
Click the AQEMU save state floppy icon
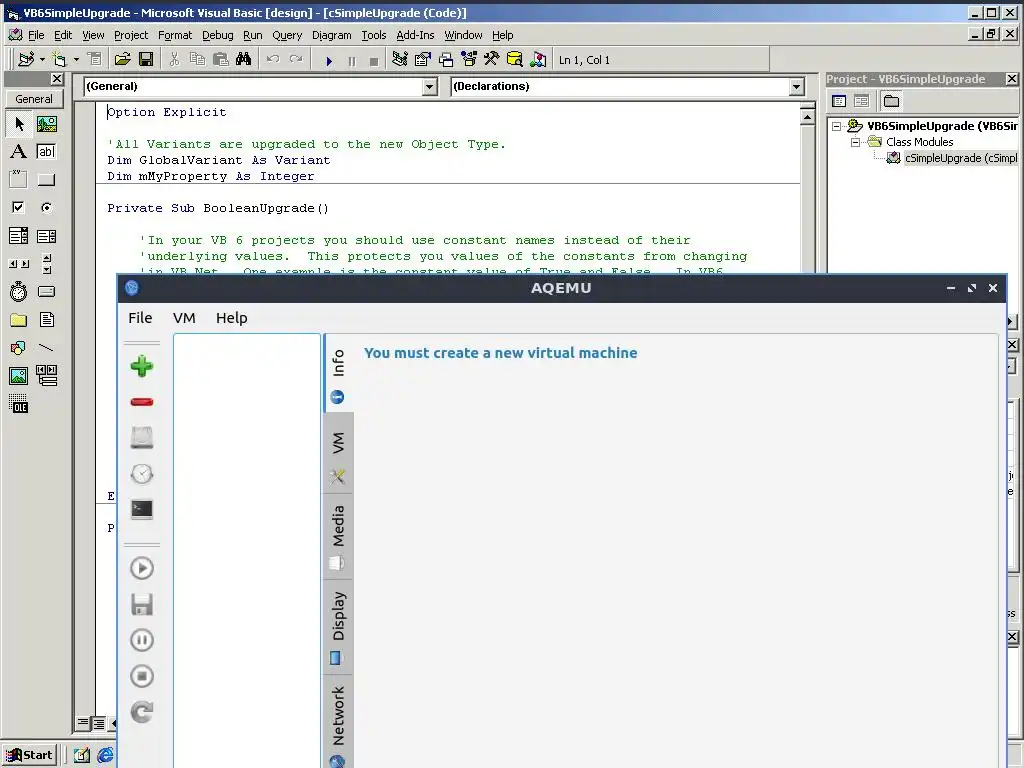[x=142, y=604]
